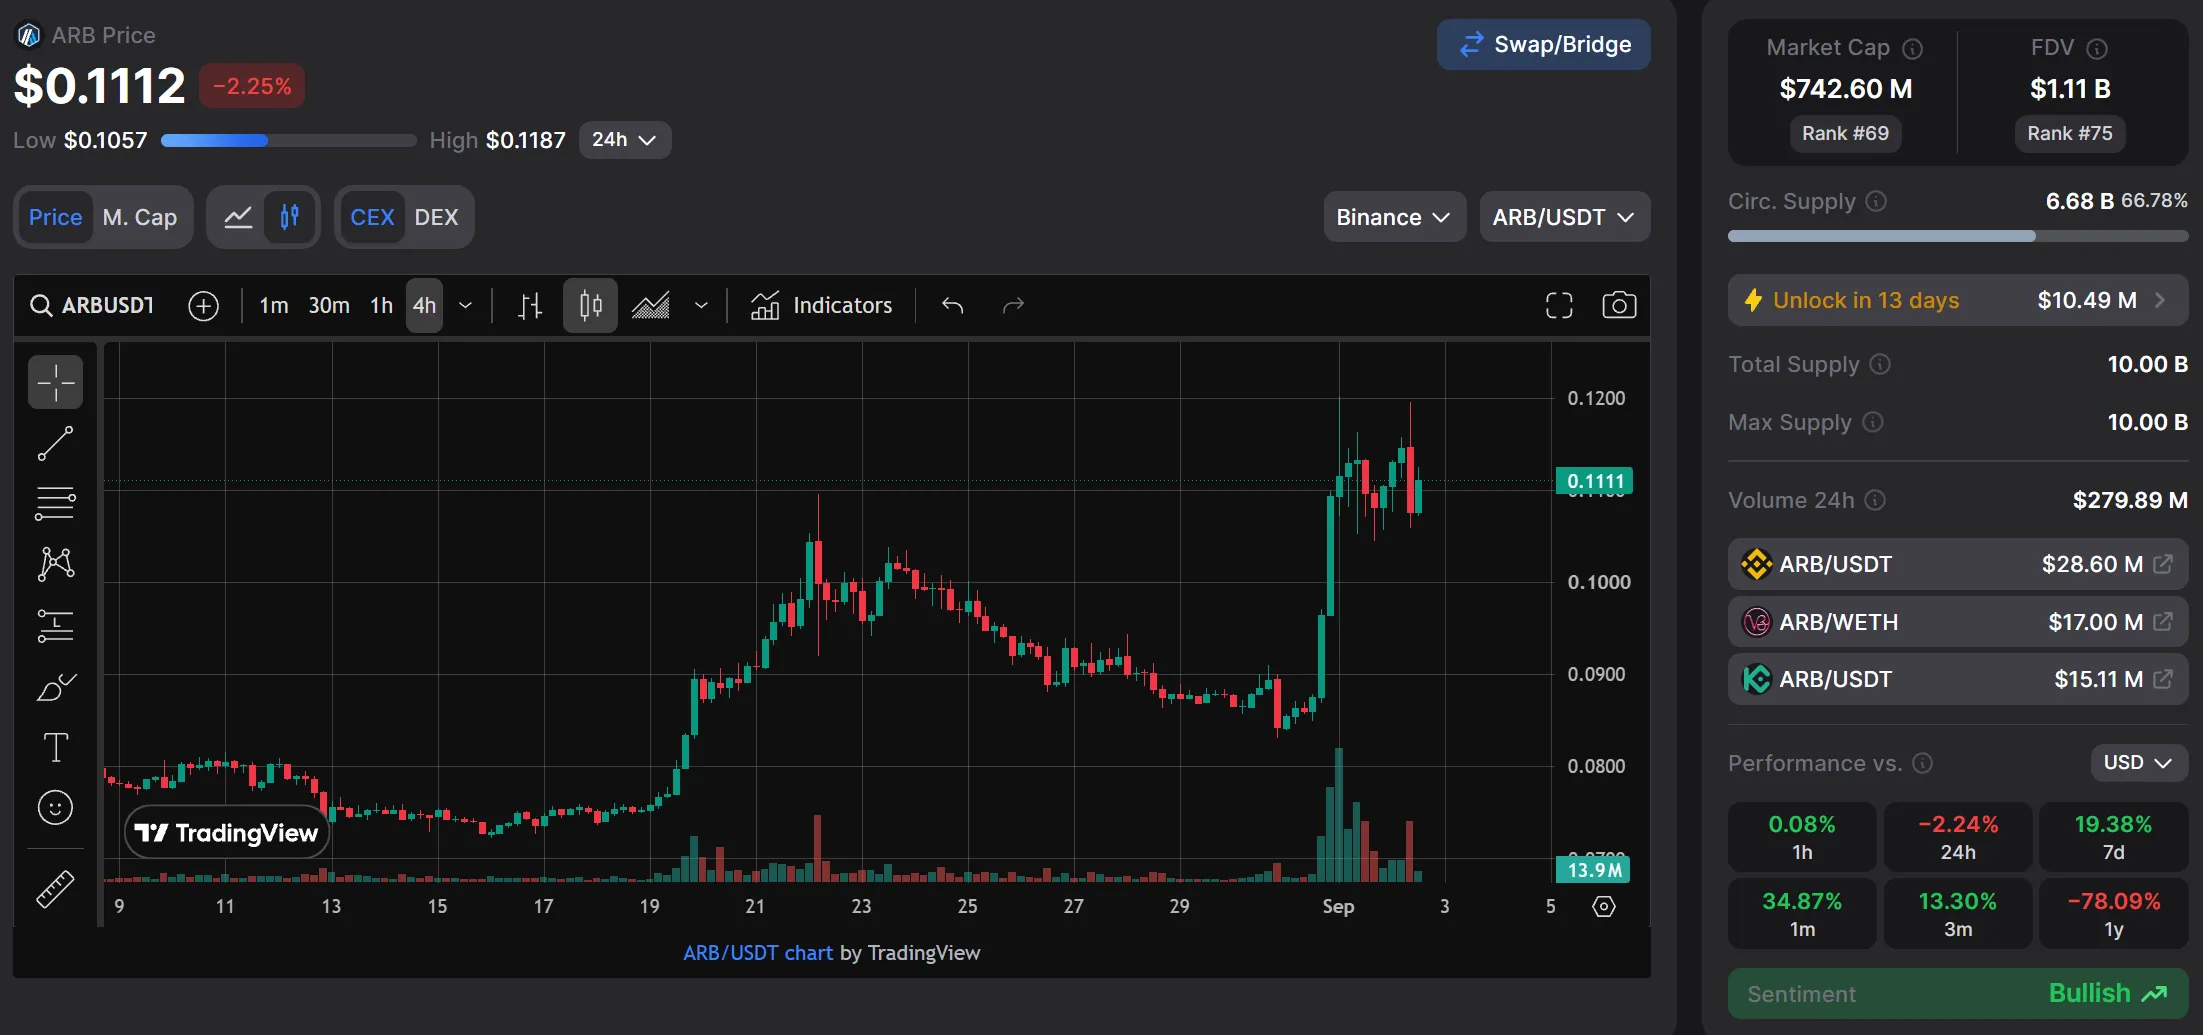Open the Binance exchange dropdown
The image size is (2203, 1035).
coord(1394,217)
